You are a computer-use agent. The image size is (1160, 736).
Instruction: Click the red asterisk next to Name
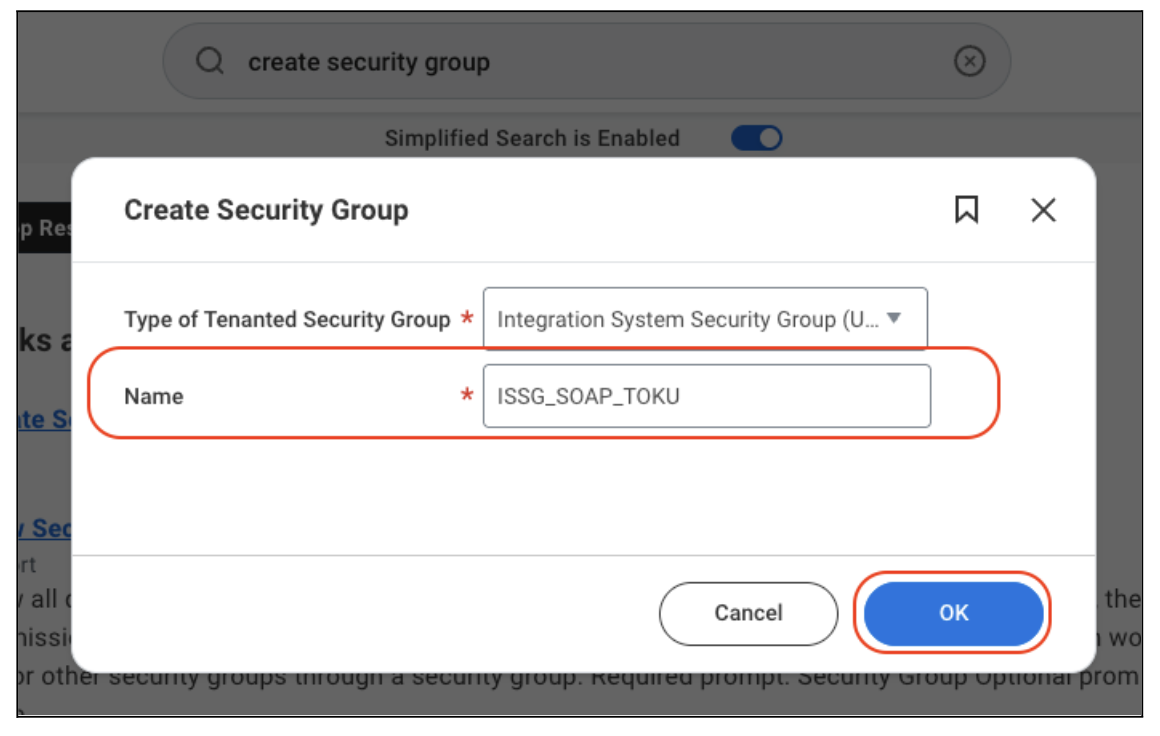467,394
